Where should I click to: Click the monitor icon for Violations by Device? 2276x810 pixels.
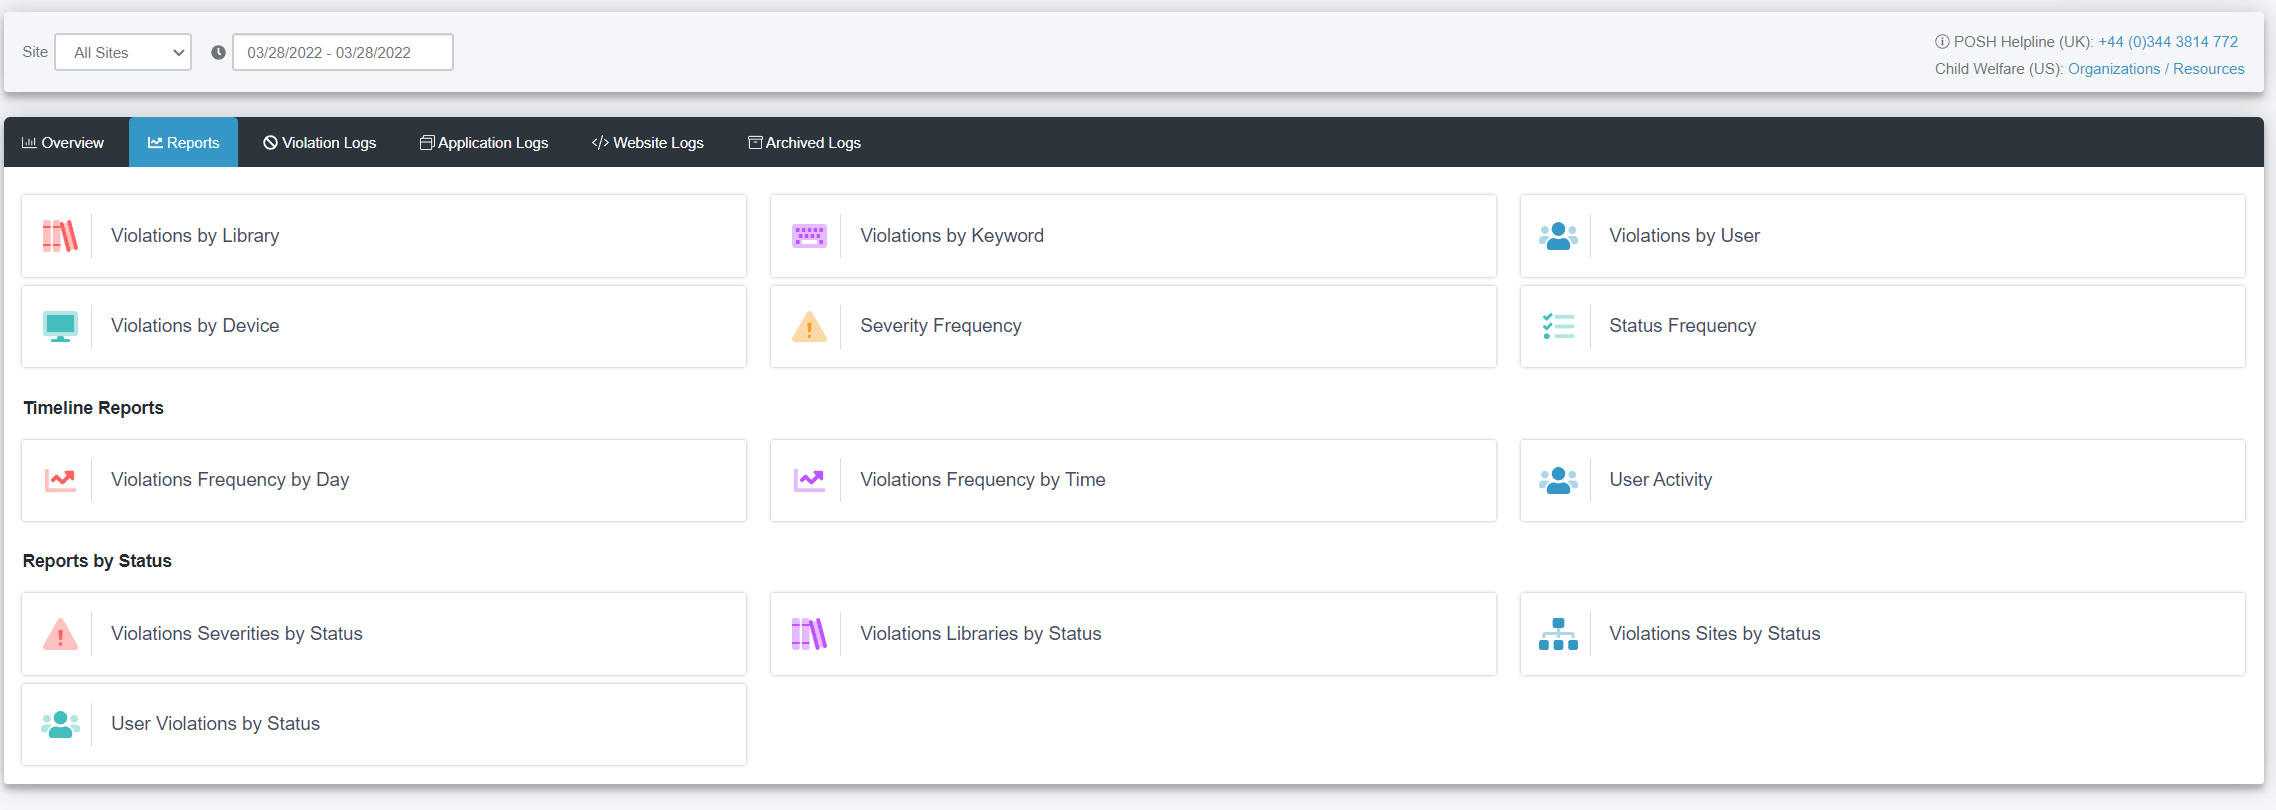coord(60,326)
